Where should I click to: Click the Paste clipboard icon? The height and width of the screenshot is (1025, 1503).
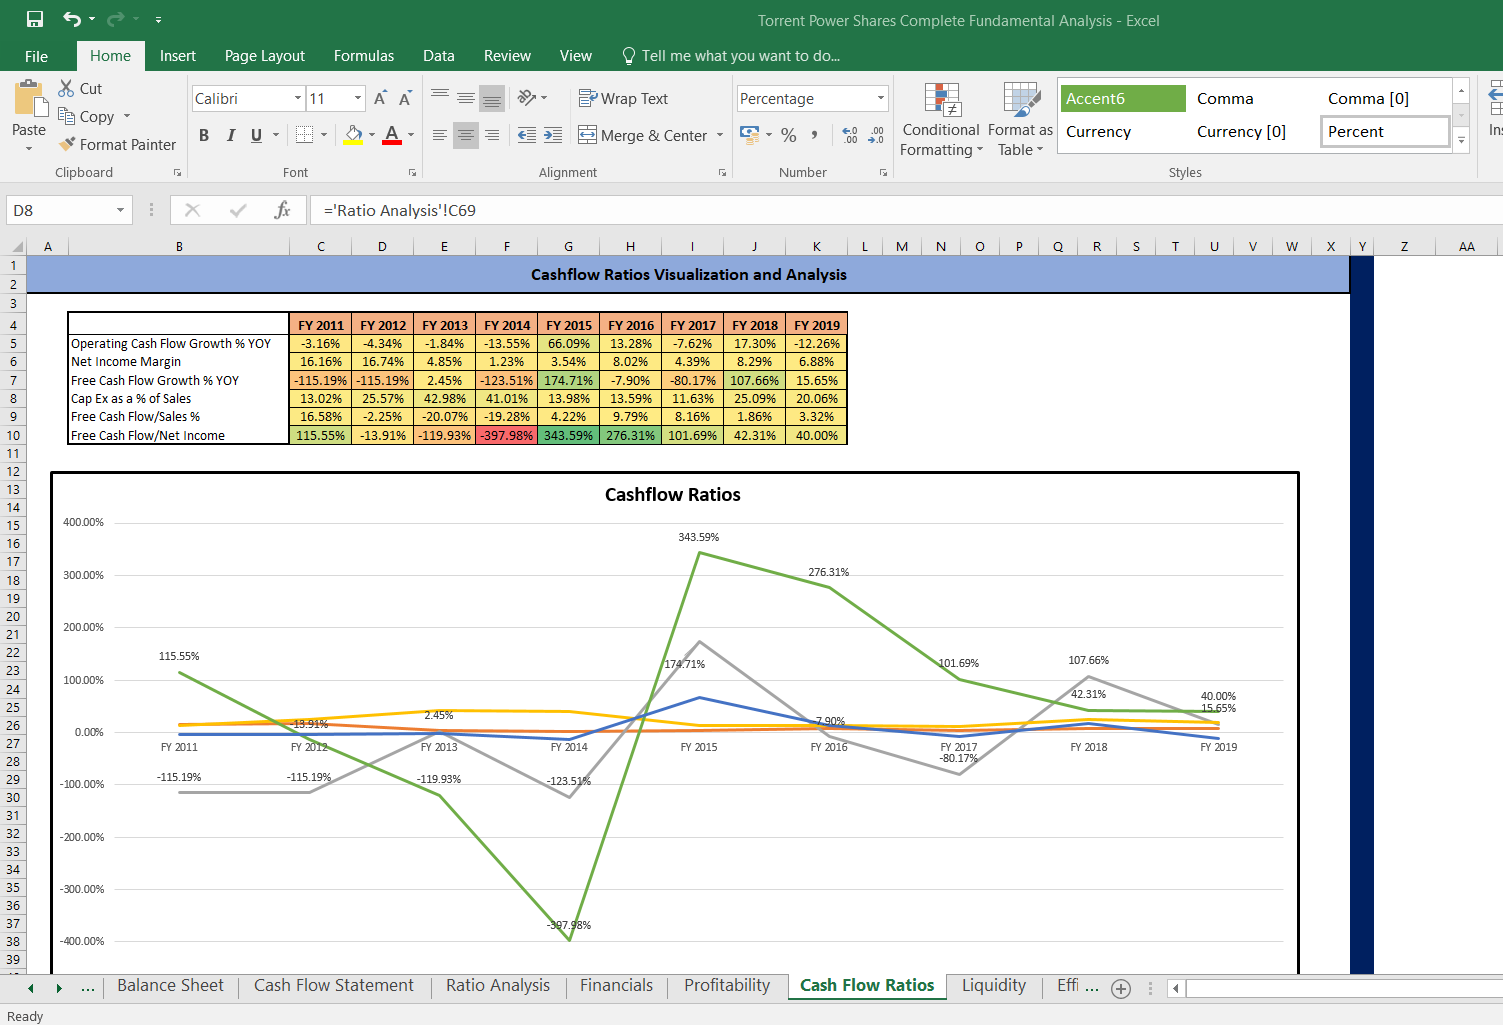29,100
